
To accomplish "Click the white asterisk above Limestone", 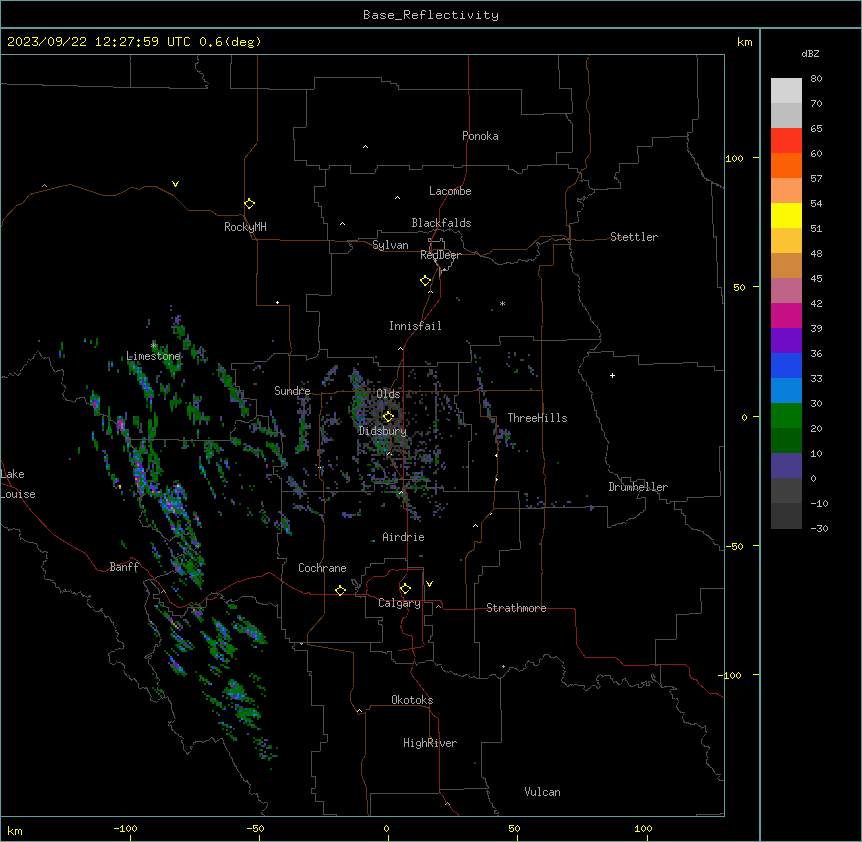I will pos(154,346).
